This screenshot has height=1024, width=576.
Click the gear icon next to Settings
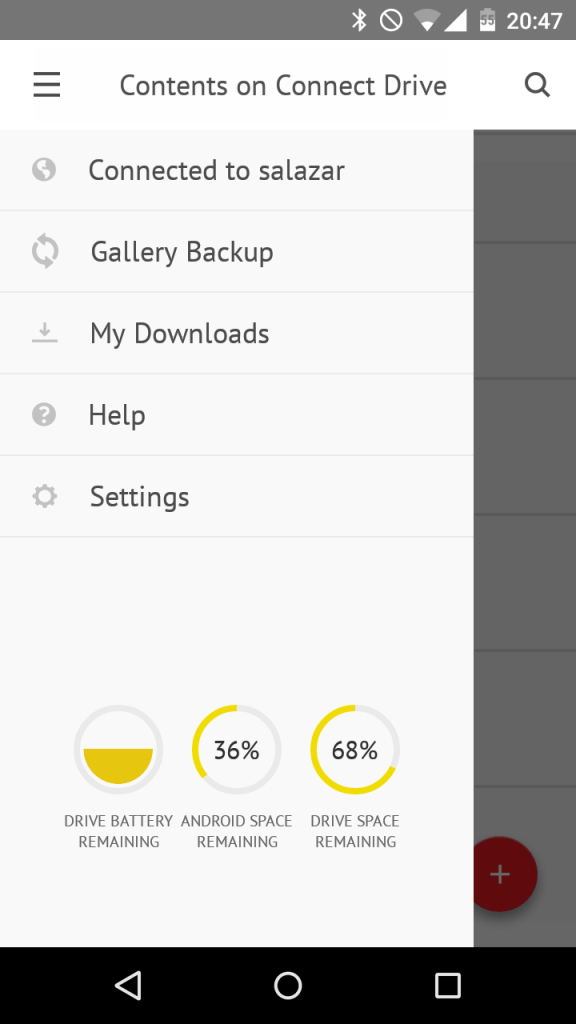44,496
